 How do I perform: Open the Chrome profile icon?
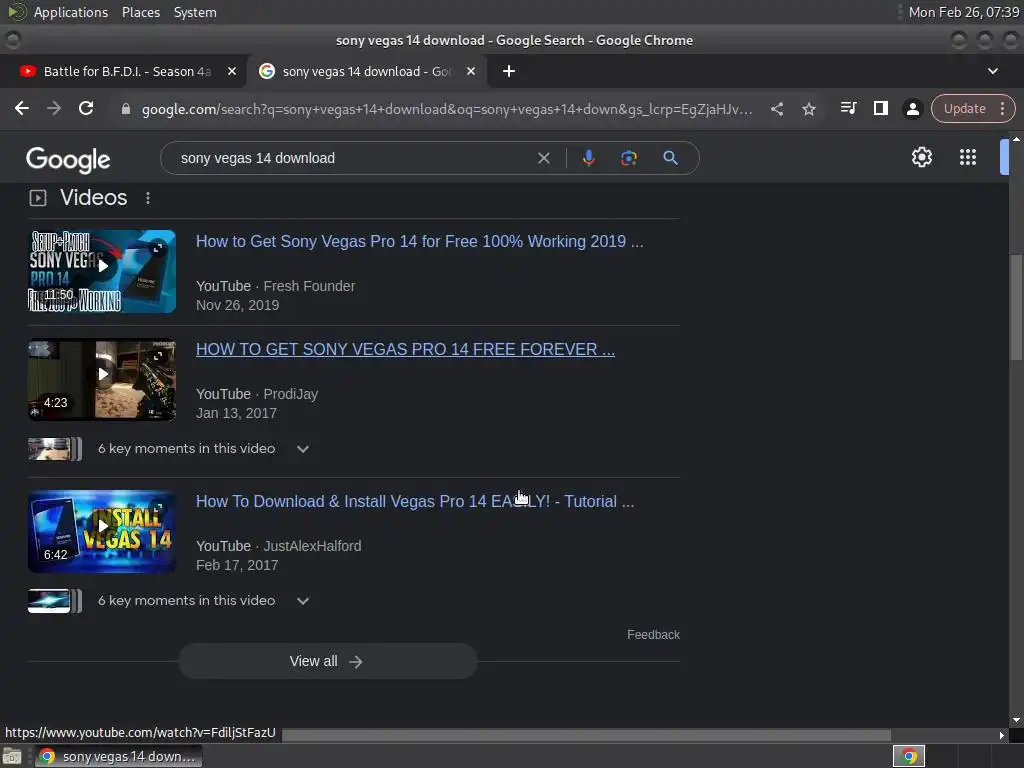point(912,108)
